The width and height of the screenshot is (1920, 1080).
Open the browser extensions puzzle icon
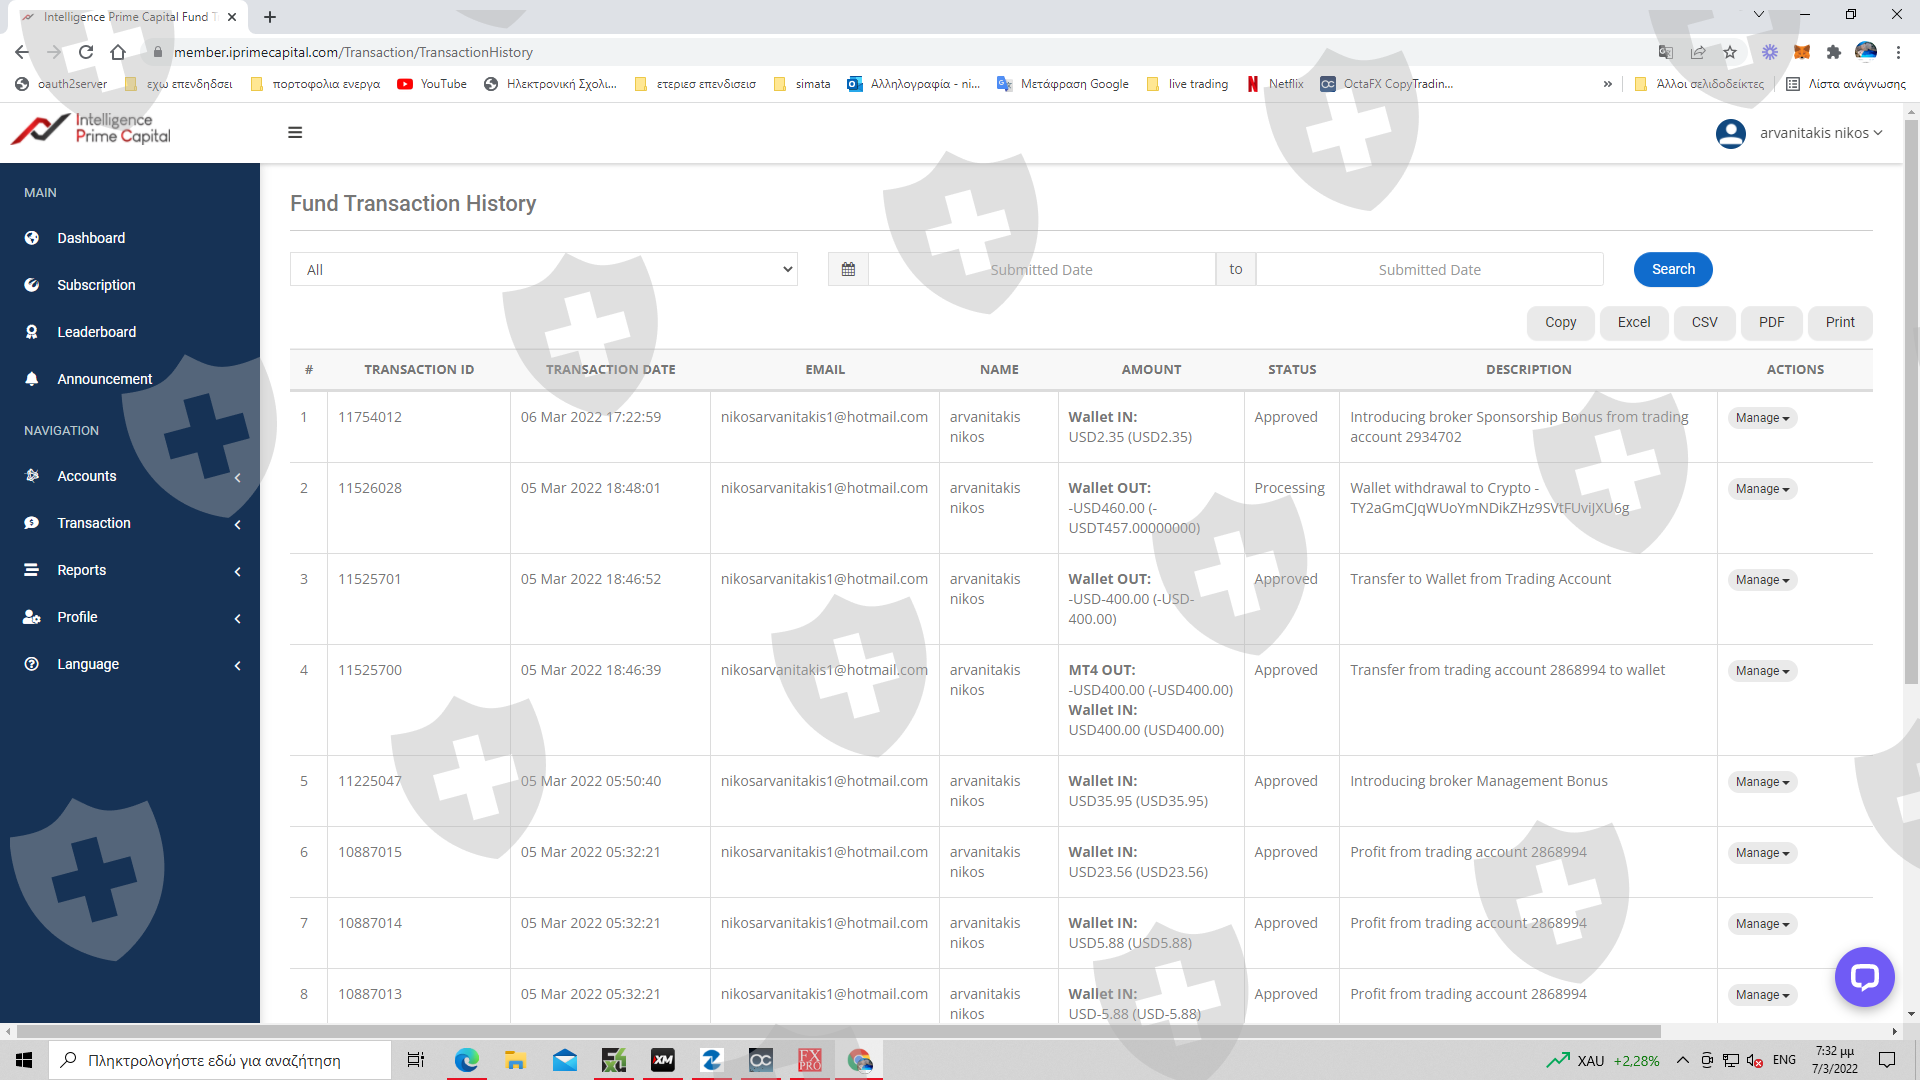[x=1833, y=52]
